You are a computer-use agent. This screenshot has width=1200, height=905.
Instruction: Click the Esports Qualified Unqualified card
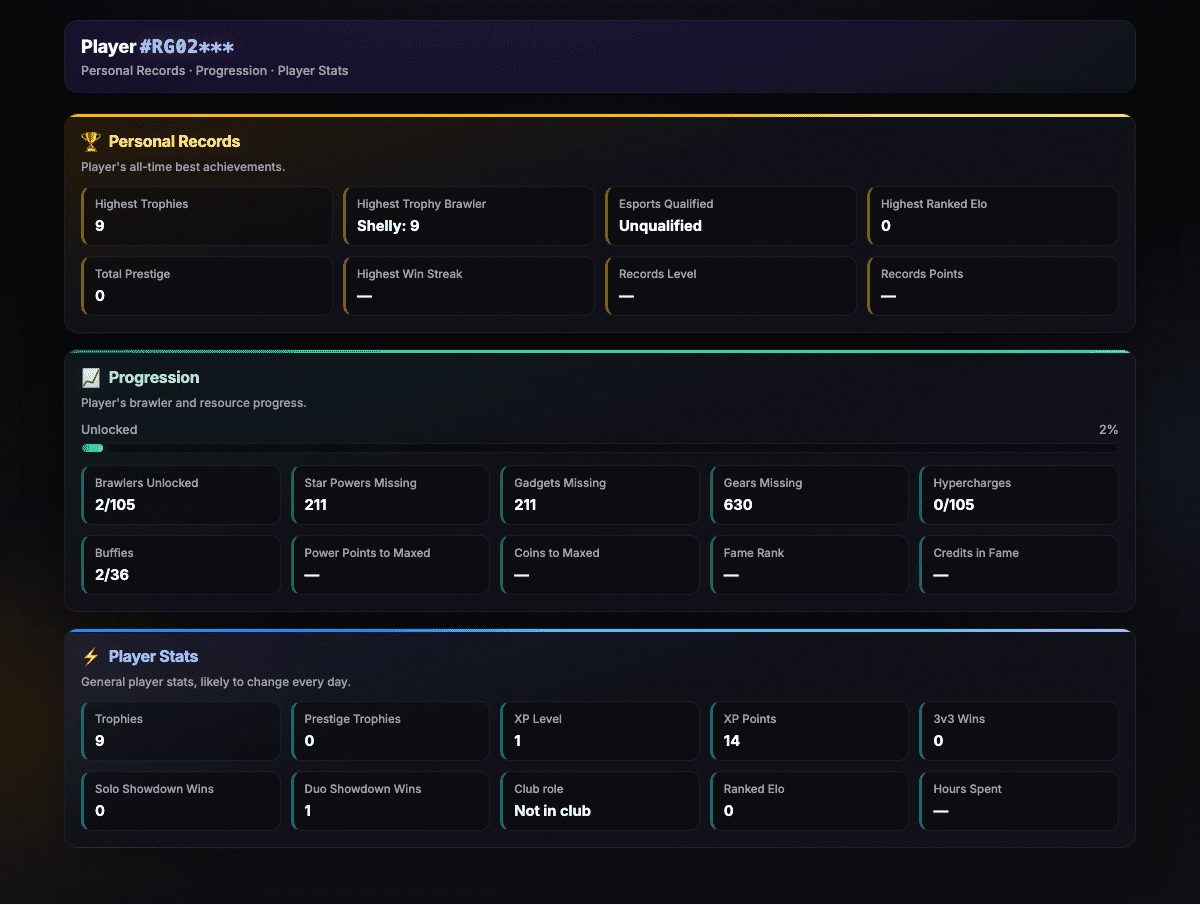click(x=731, y=216)
